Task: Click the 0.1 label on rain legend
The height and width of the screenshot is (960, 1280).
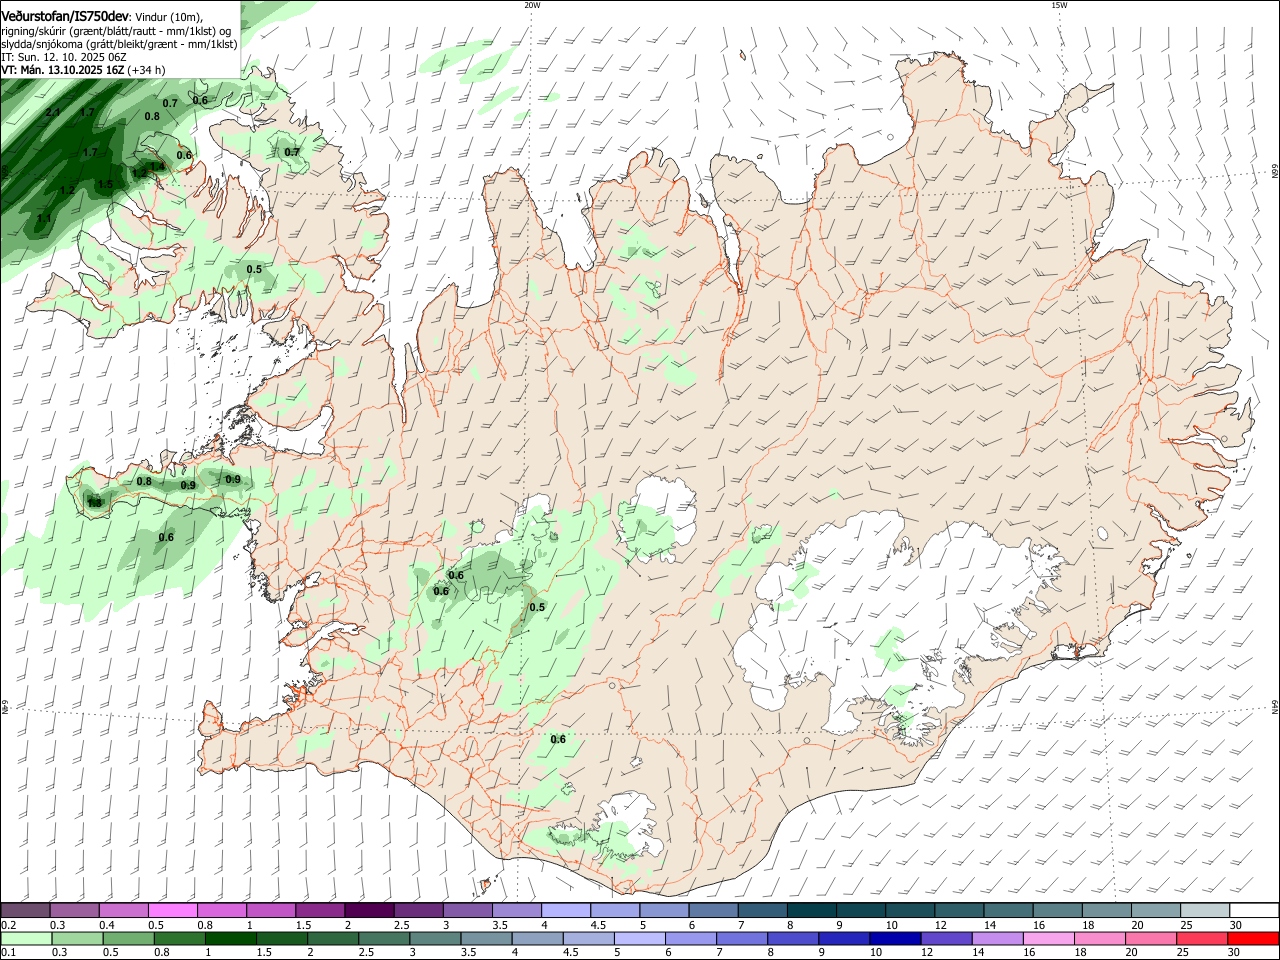Action: (8, 953)
